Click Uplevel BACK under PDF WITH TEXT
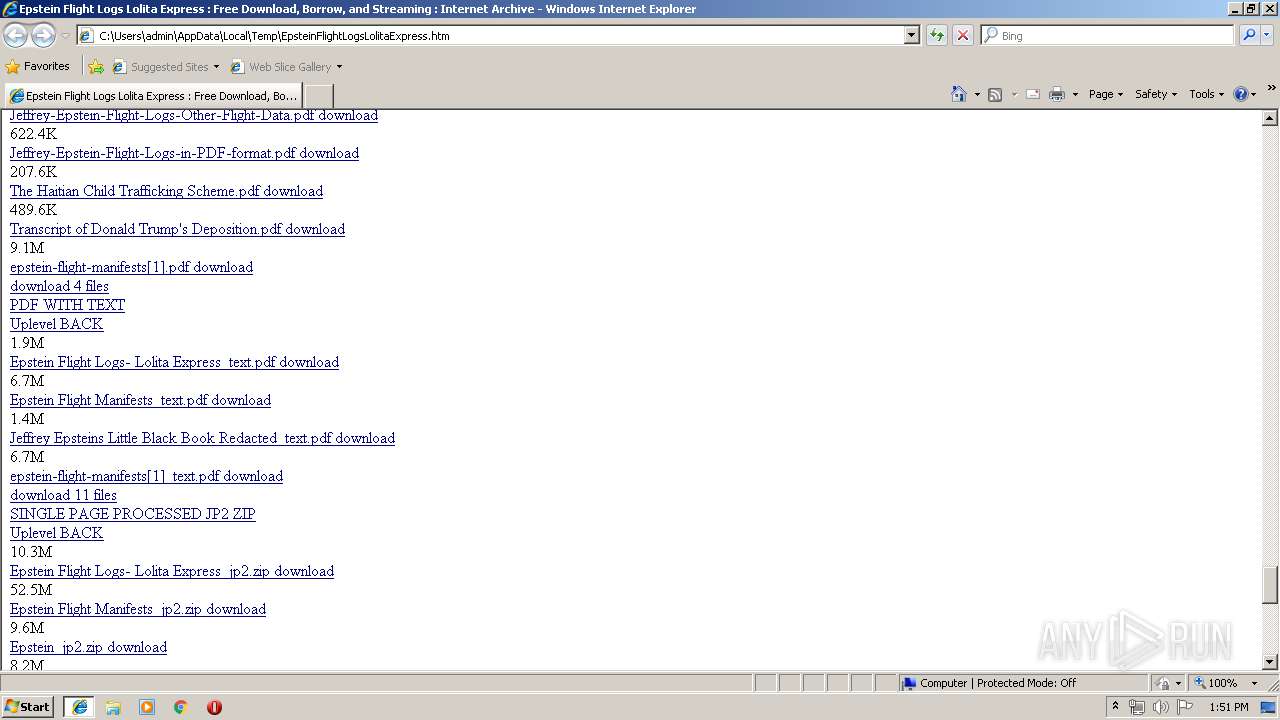The width and height of the screenshot is (1280, 720). (x=56, y=324)
